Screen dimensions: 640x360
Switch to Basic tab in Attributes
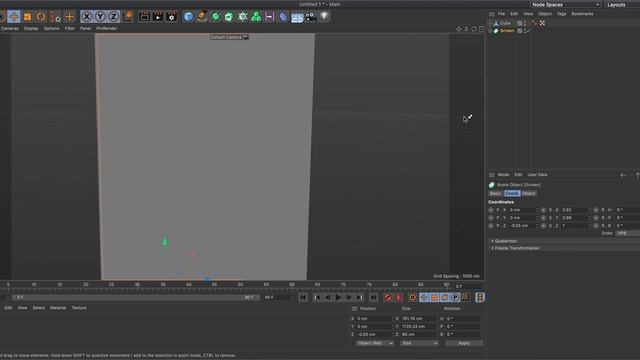click(496, 193)
